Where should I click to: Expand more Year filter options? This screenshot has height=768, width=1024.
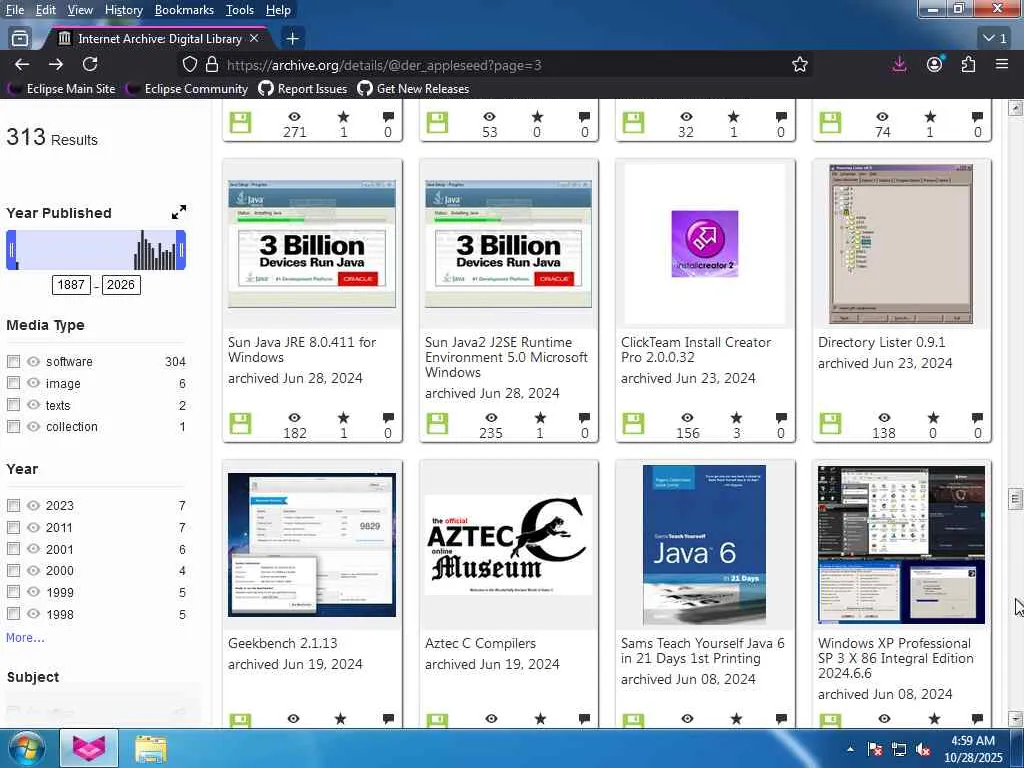[x=25, y=637]
